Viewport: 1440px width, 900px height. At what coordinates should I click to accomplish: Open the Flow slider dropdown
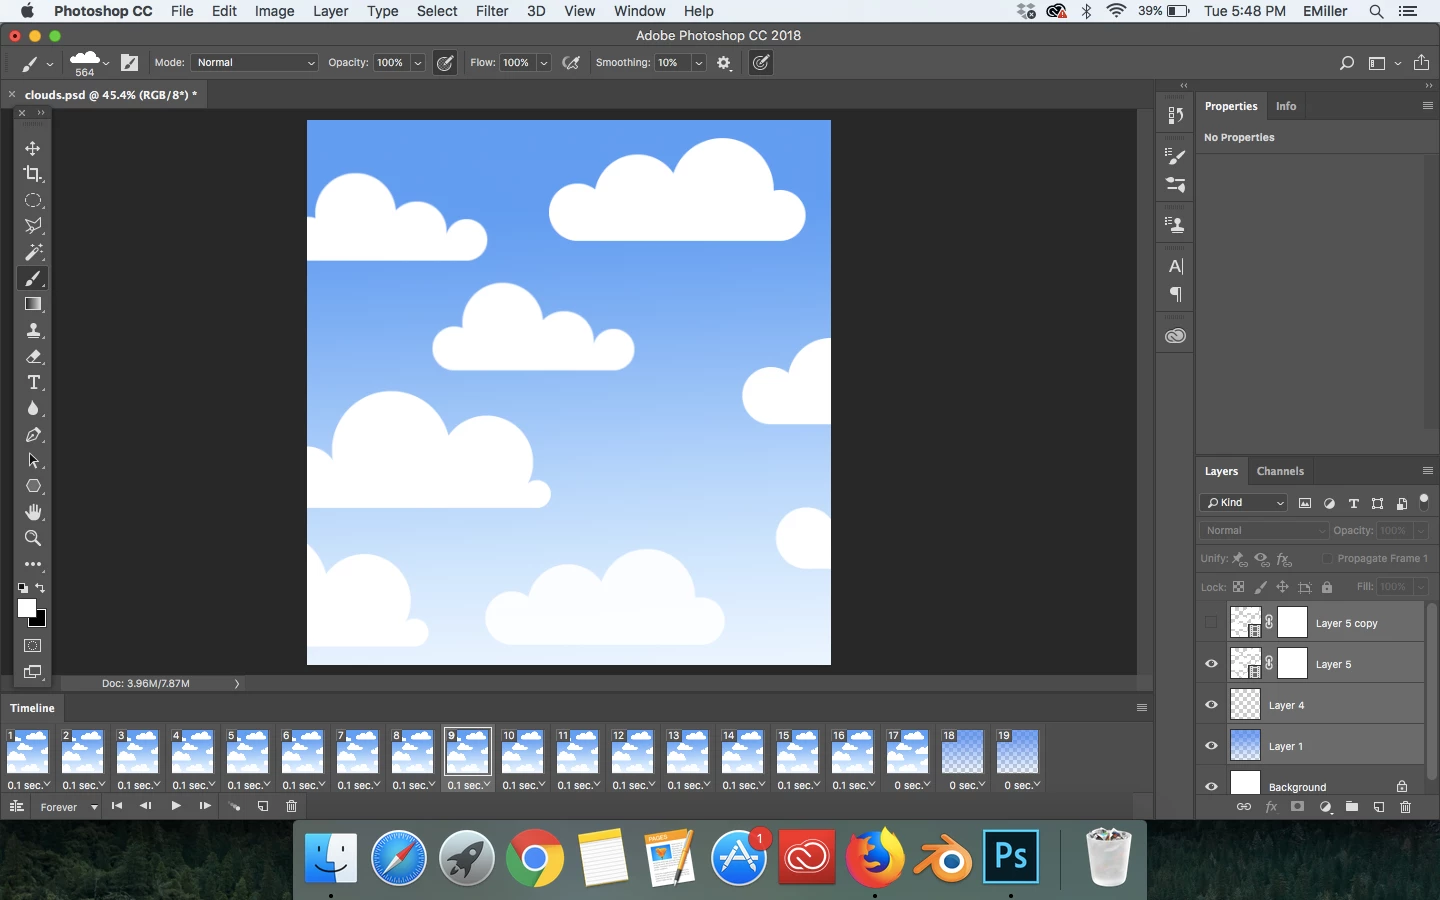click(x=544, y=63)
